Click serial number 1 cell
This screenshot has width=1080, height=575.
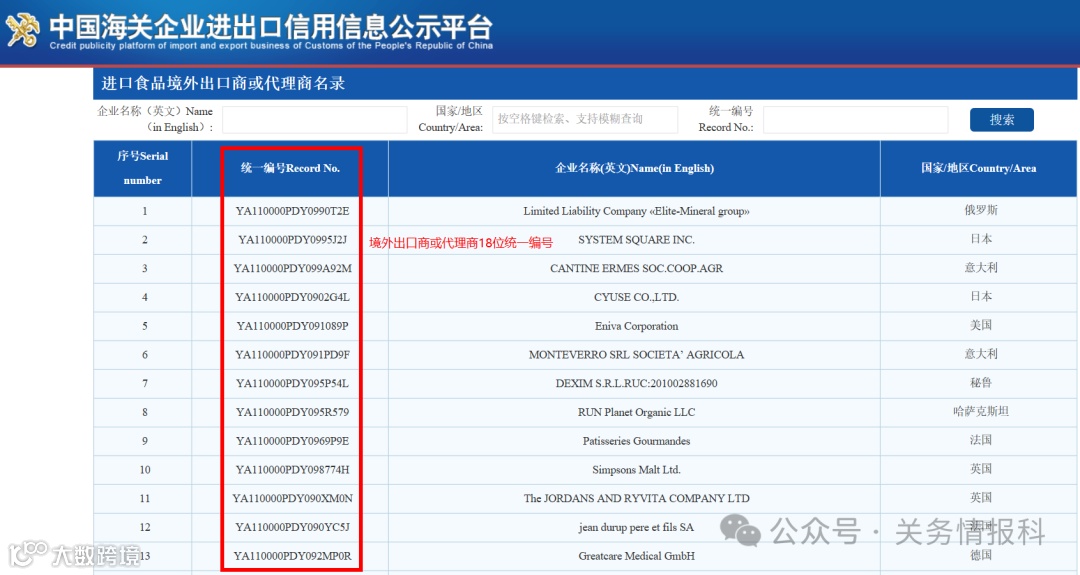(x=145, y=211)
